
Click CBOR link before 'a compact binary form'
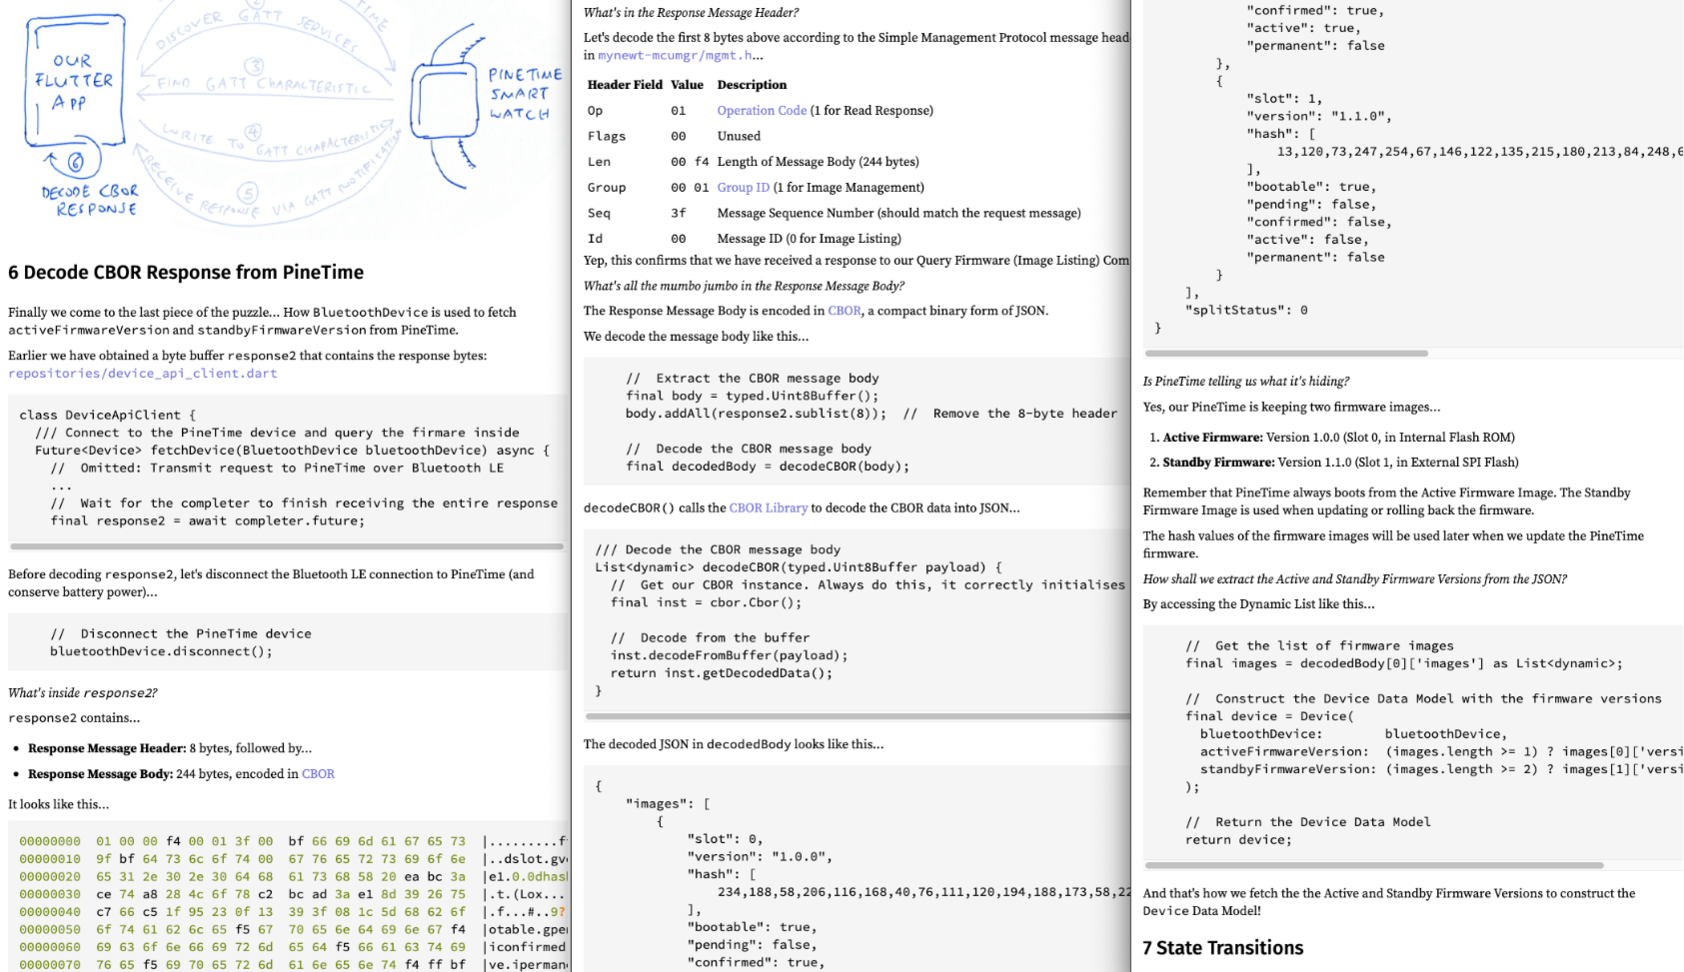[x=844, y=311]
